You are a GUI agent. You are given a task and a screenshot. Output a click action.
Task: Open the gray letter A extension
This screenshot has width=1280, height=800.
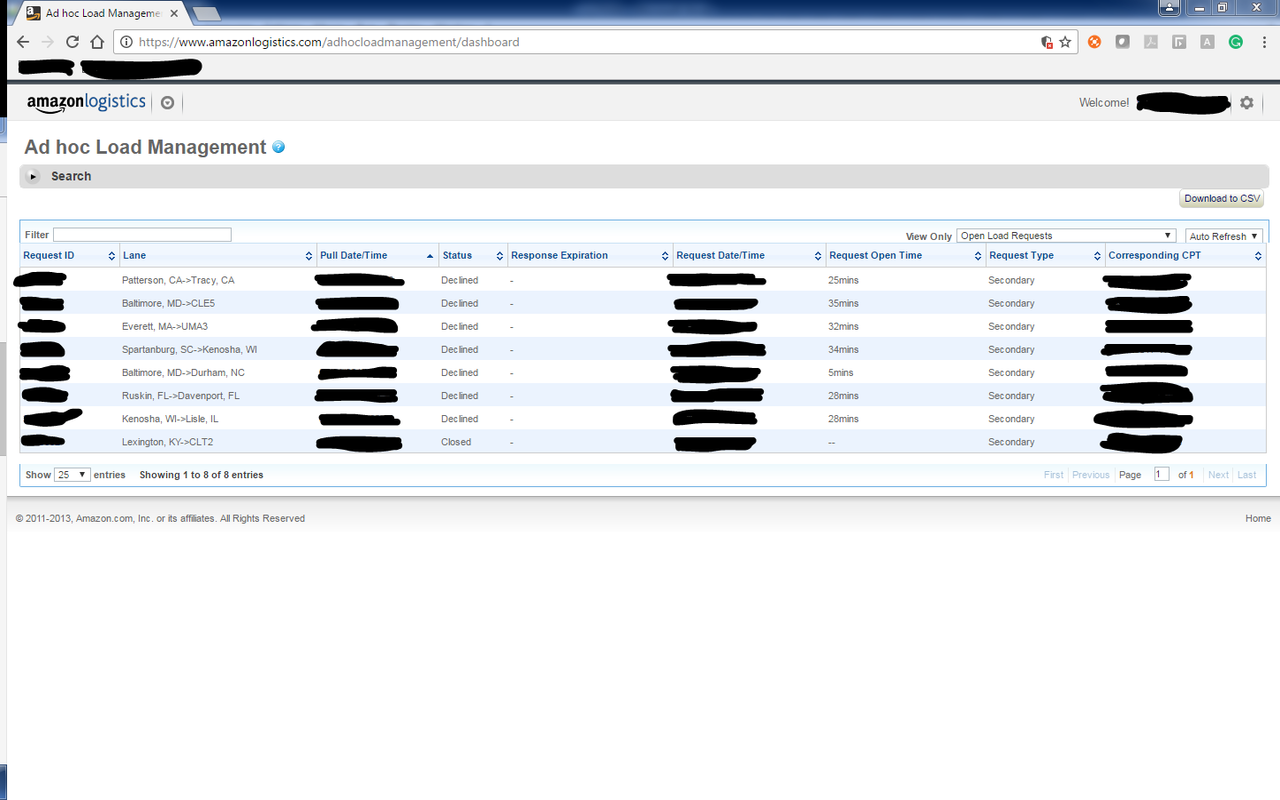click(1207, 42)
